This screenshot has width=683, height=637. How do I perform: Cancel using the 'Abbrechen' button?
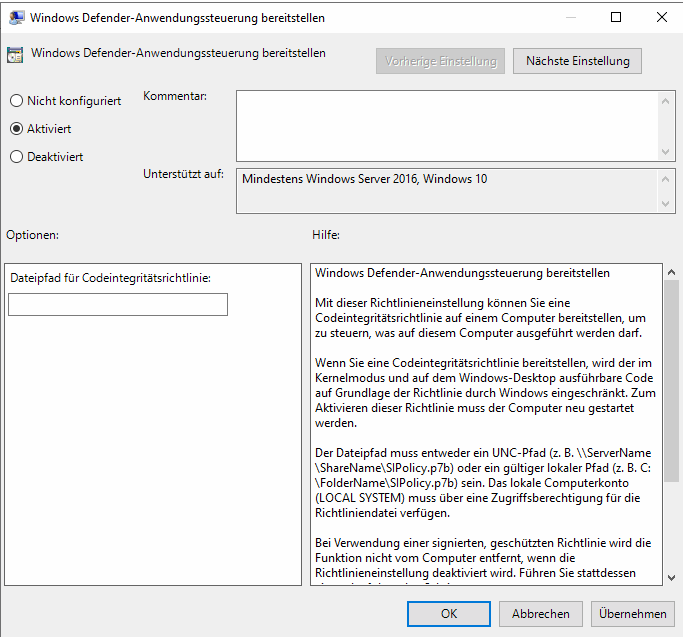click(x=541, y=614)
